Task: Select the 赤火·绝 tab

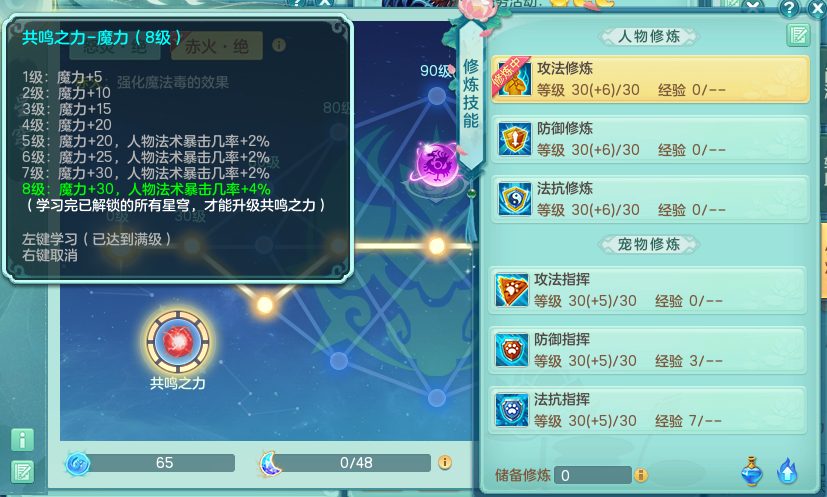Action: [x=216, y=46]
